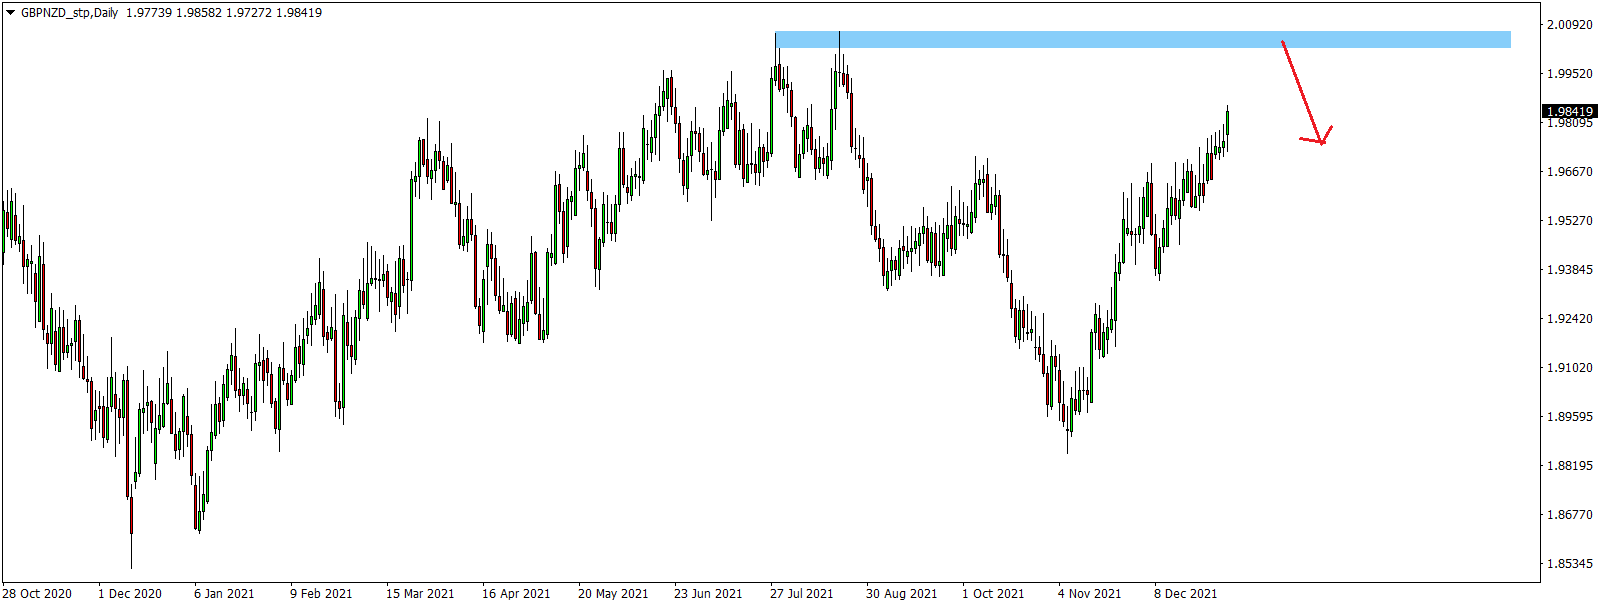Click the small triangle before GBPNZD_stp title
This screenshot has width=1604, height=606.
(10, 13)
